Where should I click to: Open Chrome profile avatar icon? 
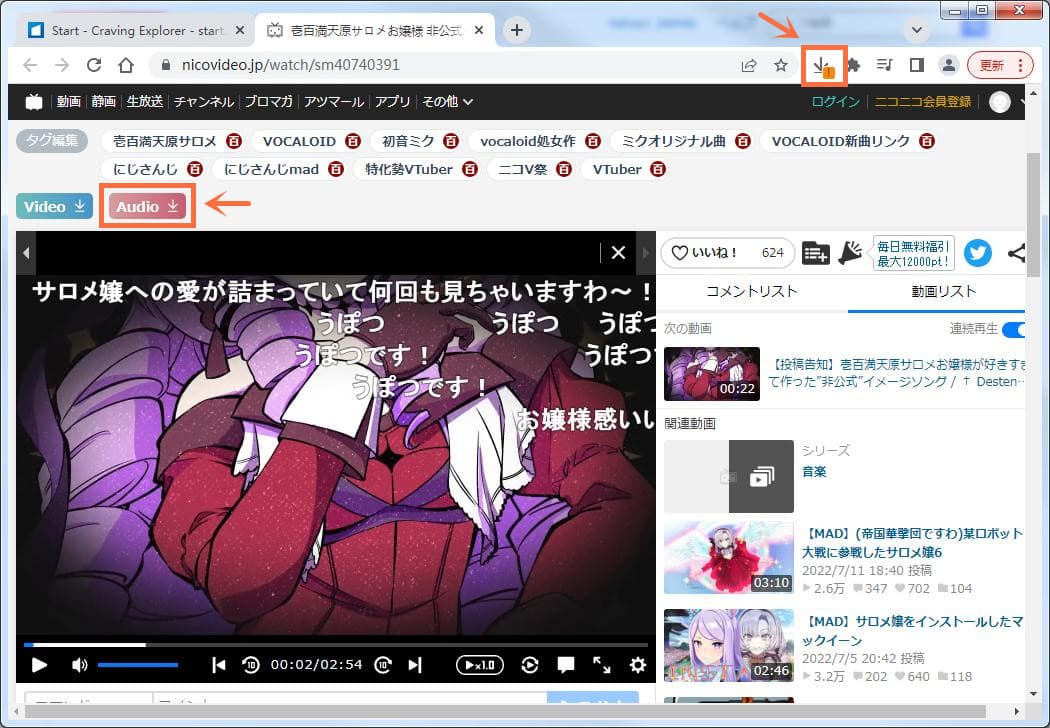(948, 65)
